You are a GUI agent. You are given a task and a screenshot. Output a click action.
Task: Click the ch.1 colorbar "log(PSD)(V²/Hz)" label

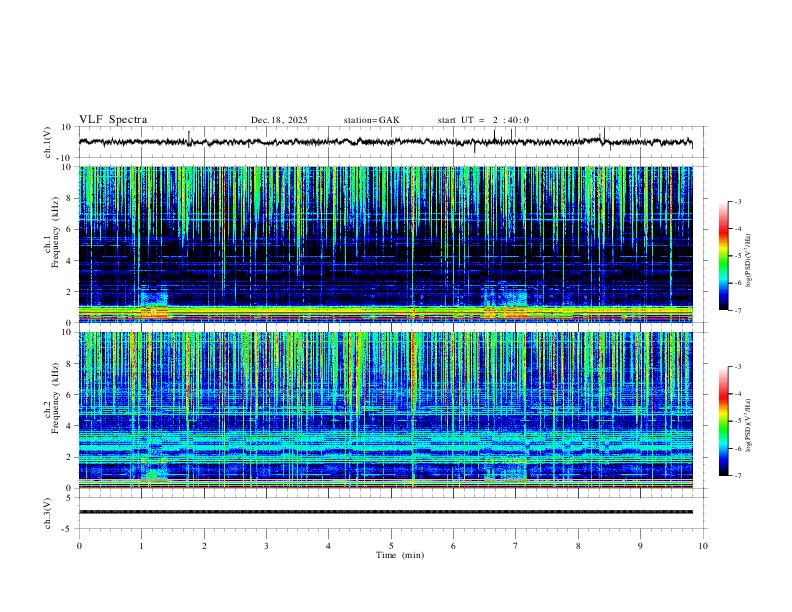(x=748, y=261)
